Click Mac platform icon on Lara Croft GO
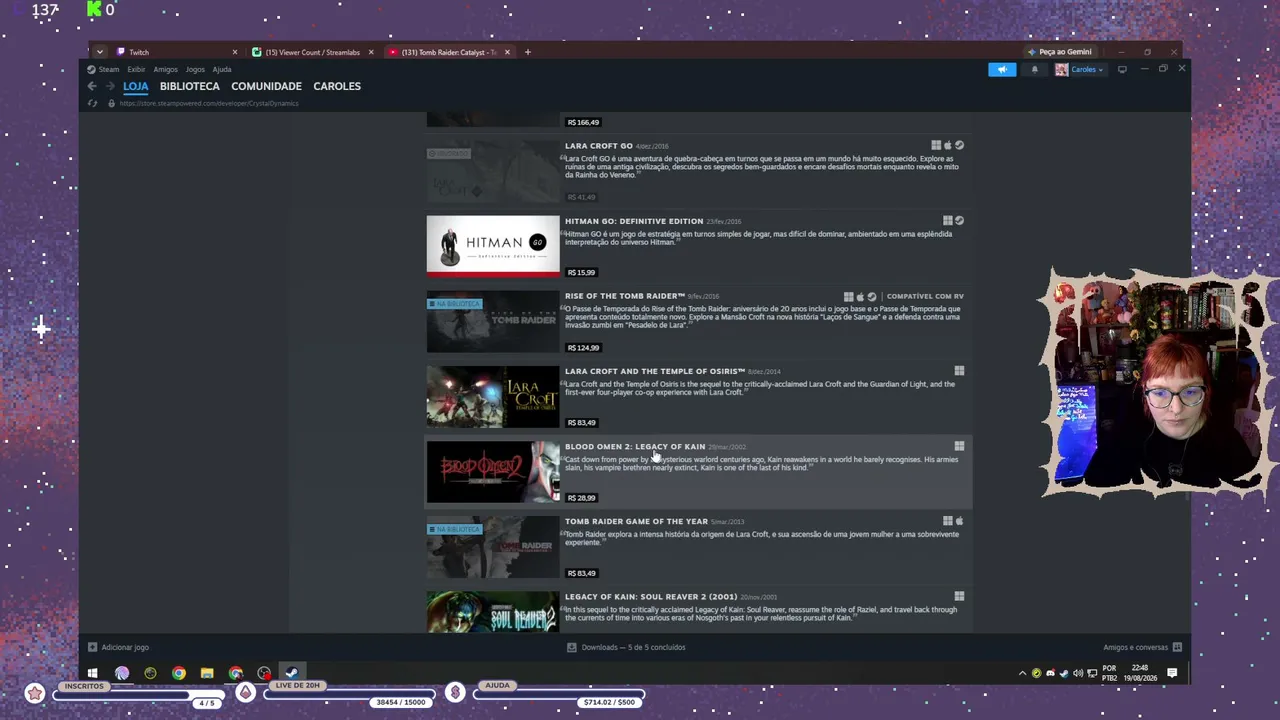Image resolution: width=1280 pixels, height=720 pixels. click(x=948, y=146)
